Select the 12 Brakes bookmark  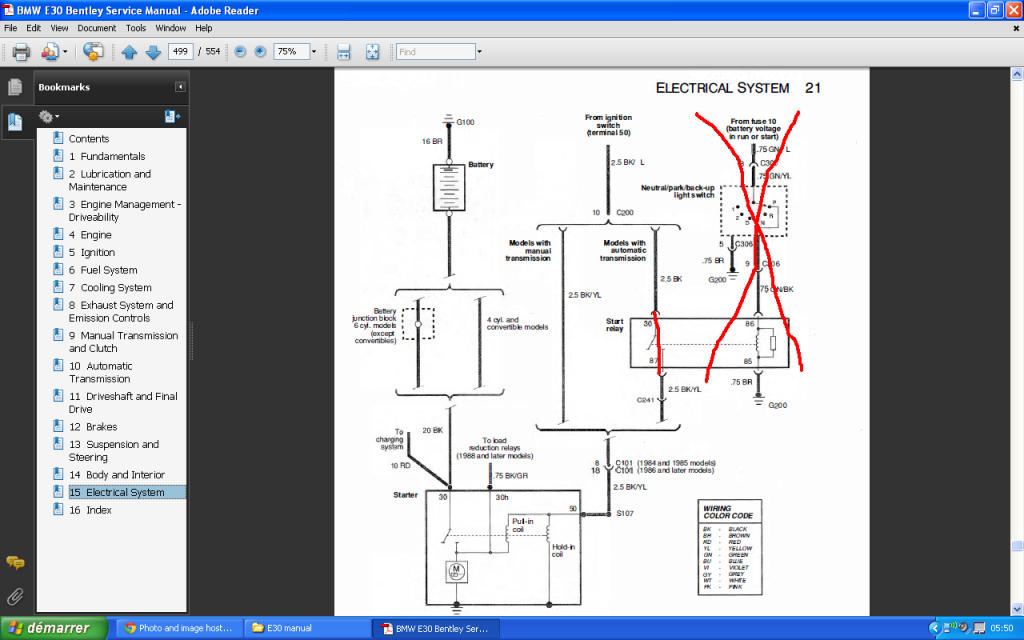[x=93, y=426]
